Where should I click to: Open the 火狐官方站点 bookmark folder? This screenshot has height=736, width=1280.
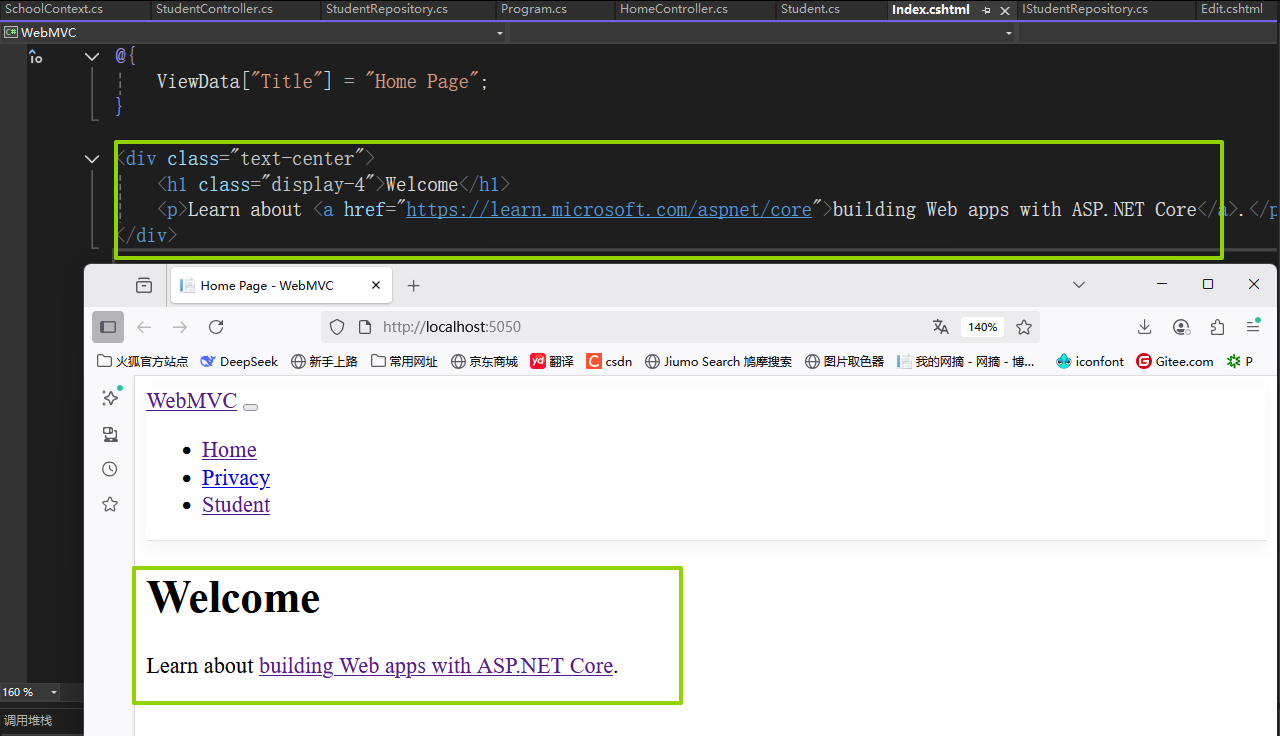tap(142, 361)
